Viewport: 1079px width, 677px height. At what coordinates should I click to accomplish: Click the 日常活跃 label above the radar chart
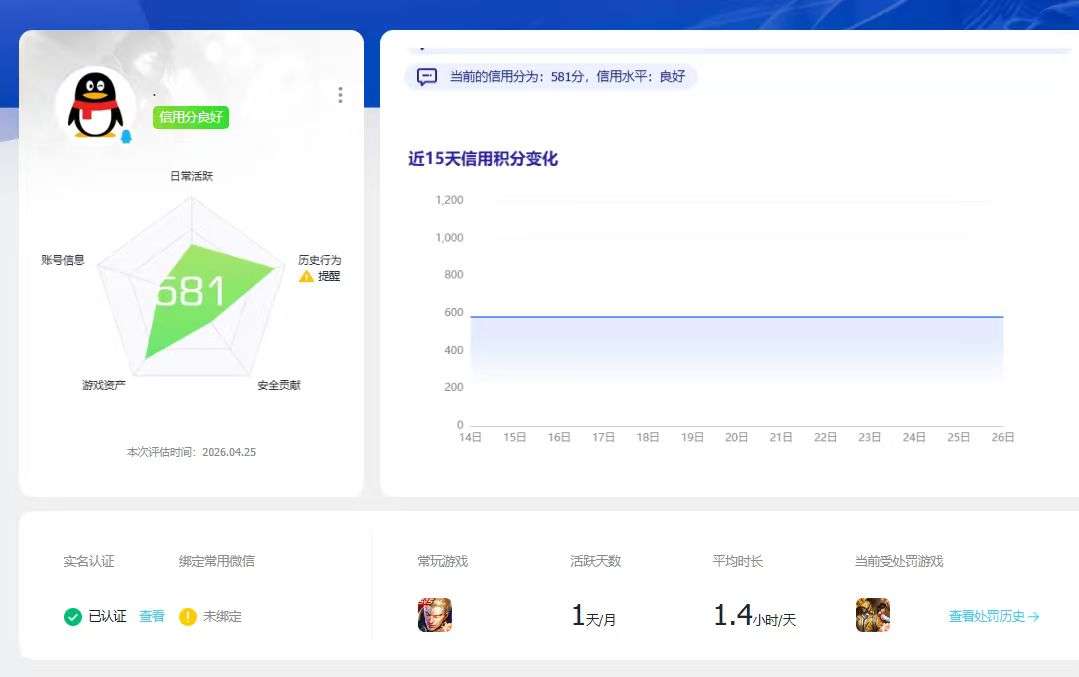[190, 175]
